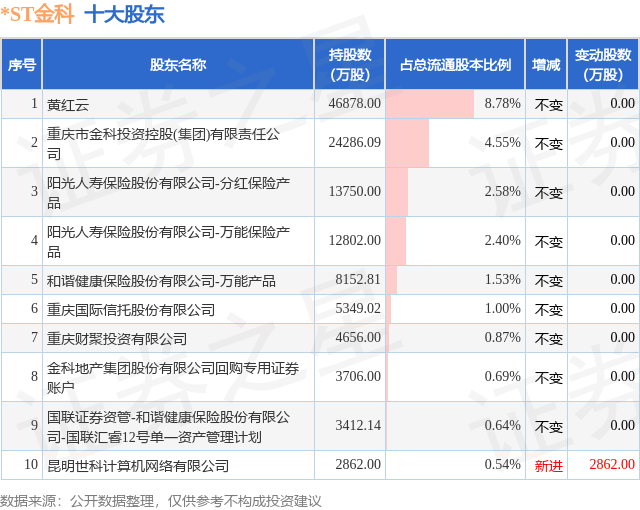Click holding value 5349.02
Screen dimensions: 640x510
point(358,308)
